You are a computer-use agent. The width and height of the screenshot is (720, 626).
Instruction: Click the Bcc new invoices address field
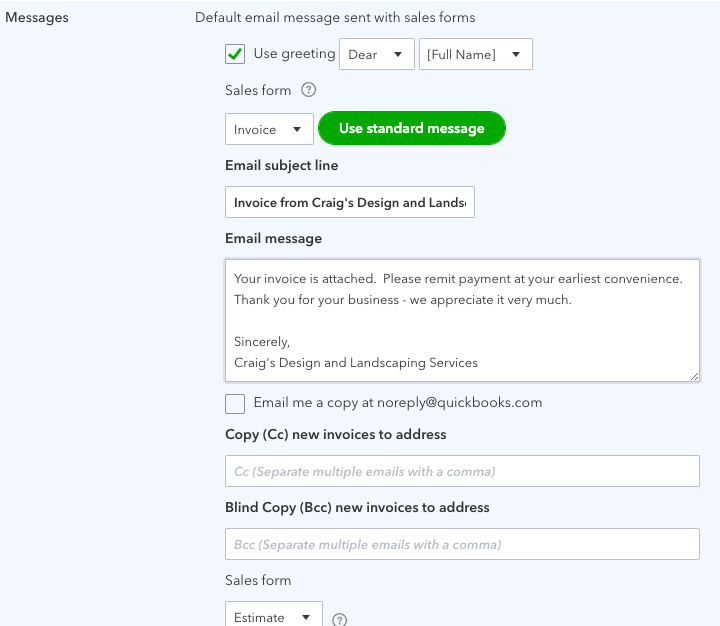tap(461, 544)
